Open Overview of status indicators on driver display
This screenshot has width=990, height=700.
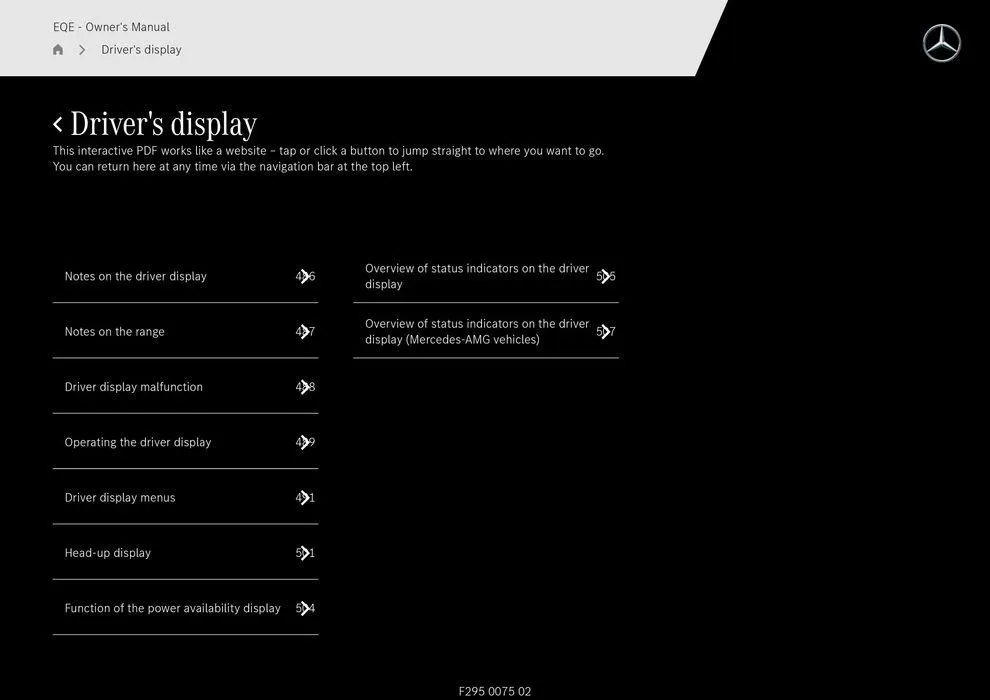[476, 276]
